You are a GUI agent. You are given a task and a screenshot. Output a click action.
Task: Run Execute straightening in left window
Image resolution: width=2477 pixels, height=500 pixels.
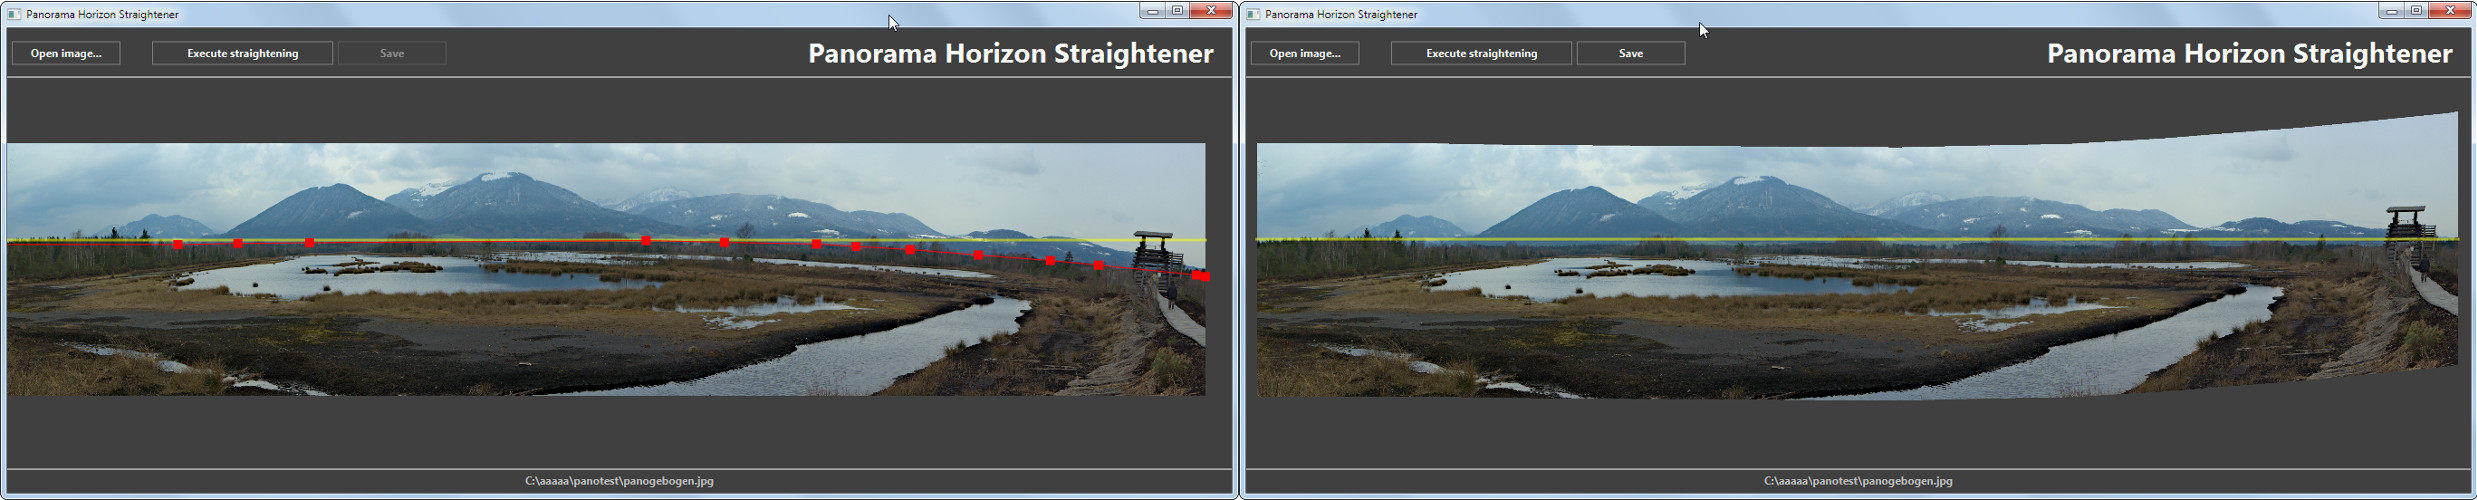242,54
